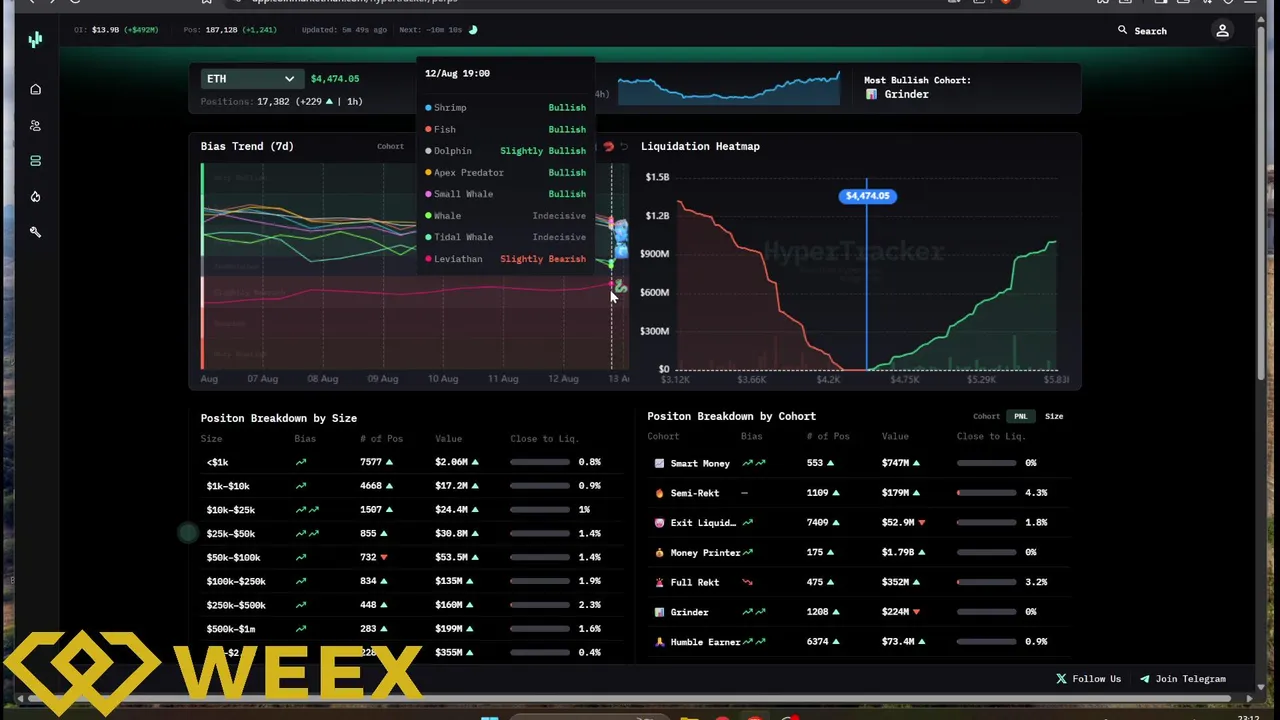Screen dimensions: 1280x720
Task: Click the Close to Liq. bar for Full Rekt
Action: click(x=987, y=582)
